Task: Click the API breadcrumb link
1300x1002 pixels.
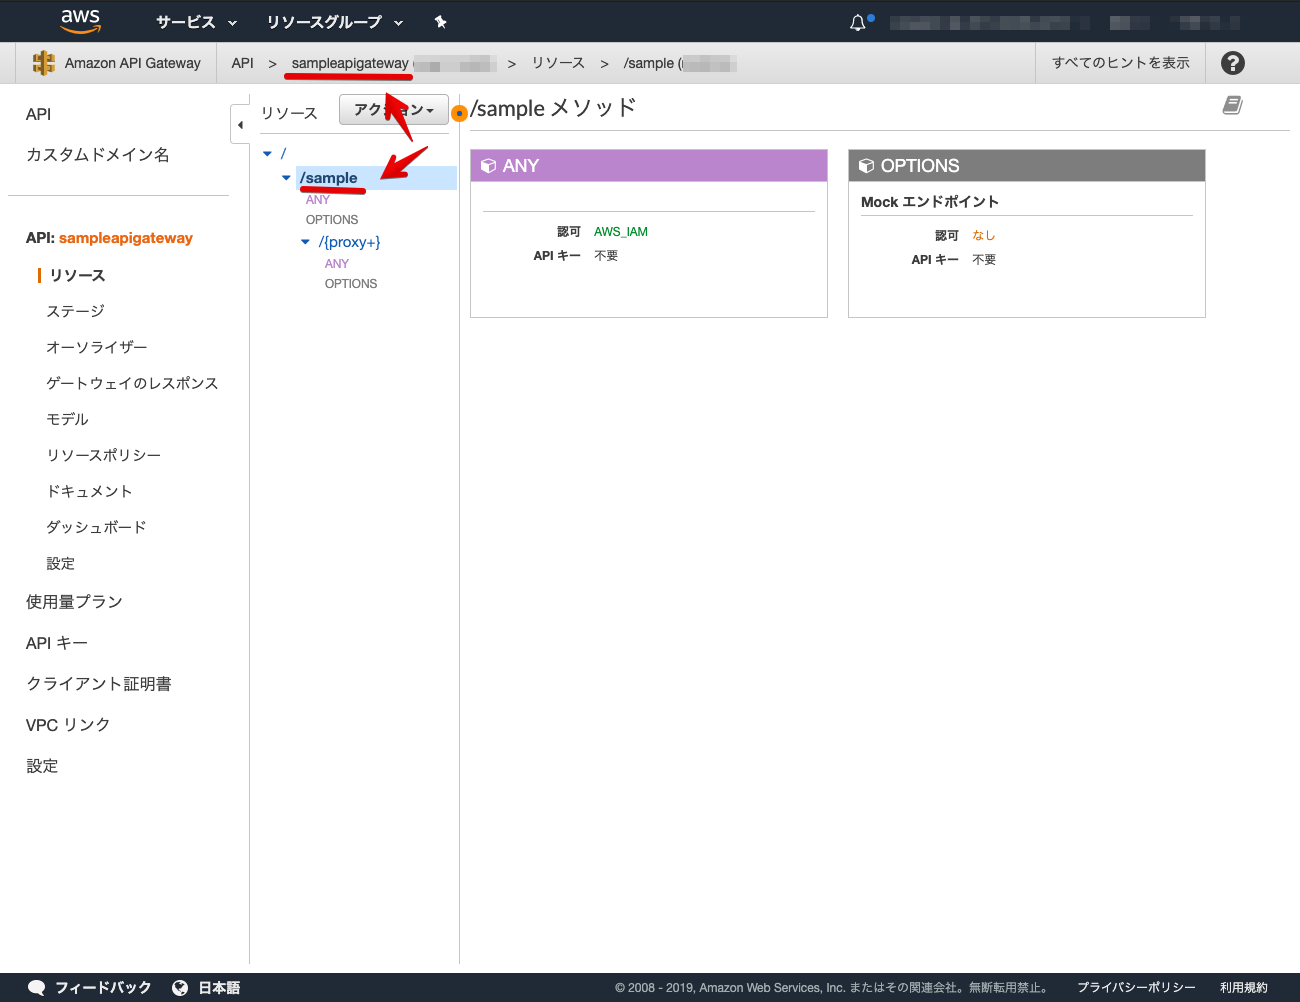Action: coord(242,63)
